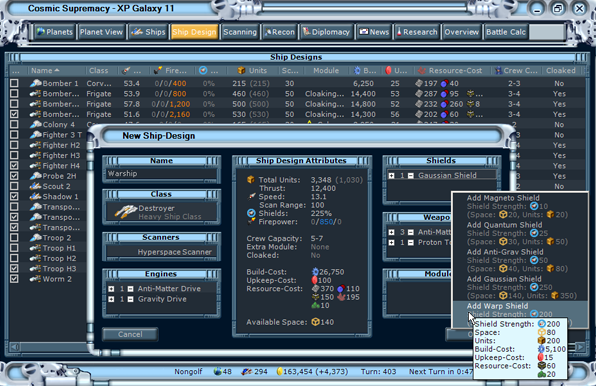The width and height of the screenshot is (596, 386).
Task: Click the Destroyer ship class icon
Action: coord(125,212)
